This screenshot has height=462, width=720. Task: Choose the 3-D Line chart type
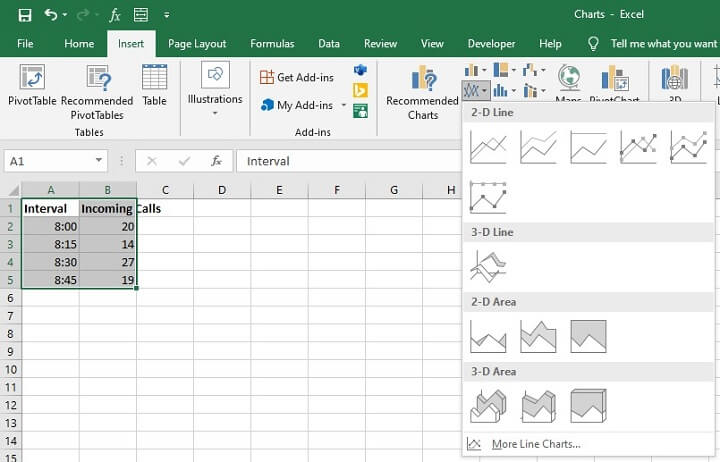tap(488, 266)
